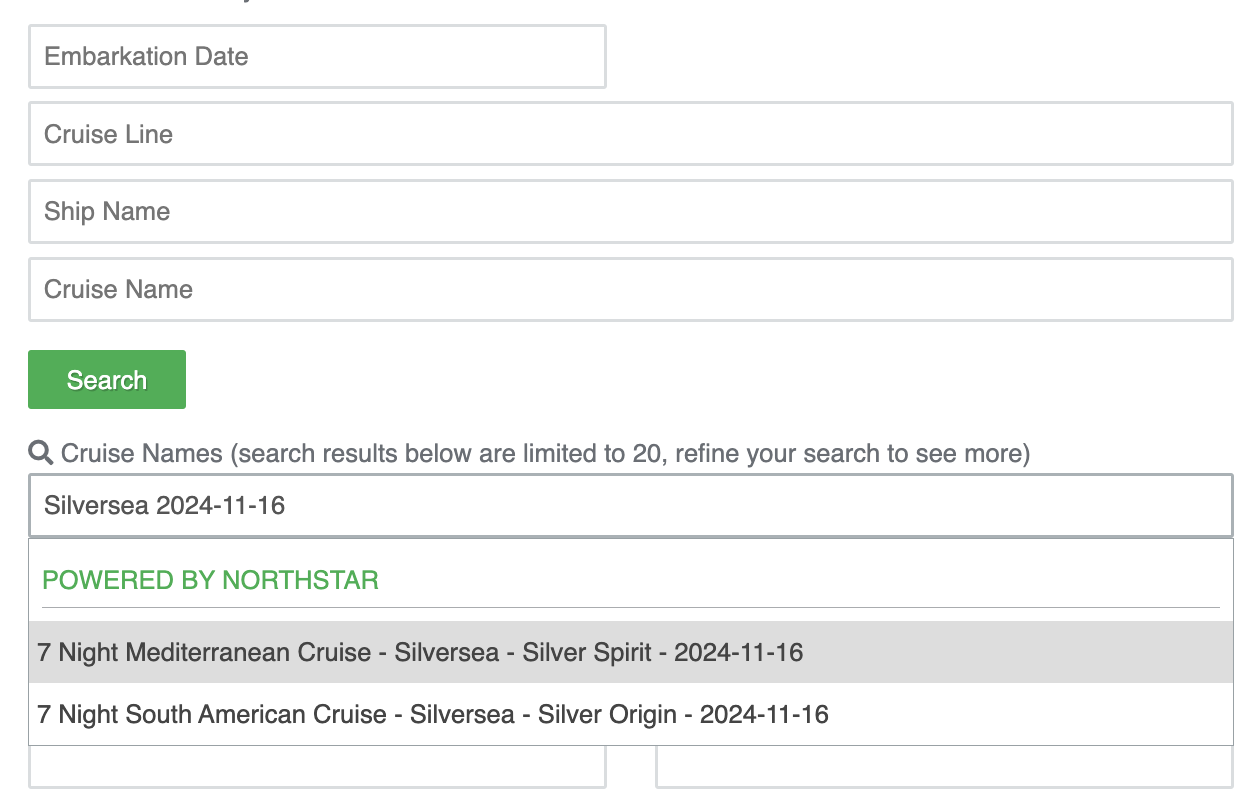The image size is (1260, 812).
Task: Place cursor after 2024-11-16 in search box
Action: pos(288,506)
